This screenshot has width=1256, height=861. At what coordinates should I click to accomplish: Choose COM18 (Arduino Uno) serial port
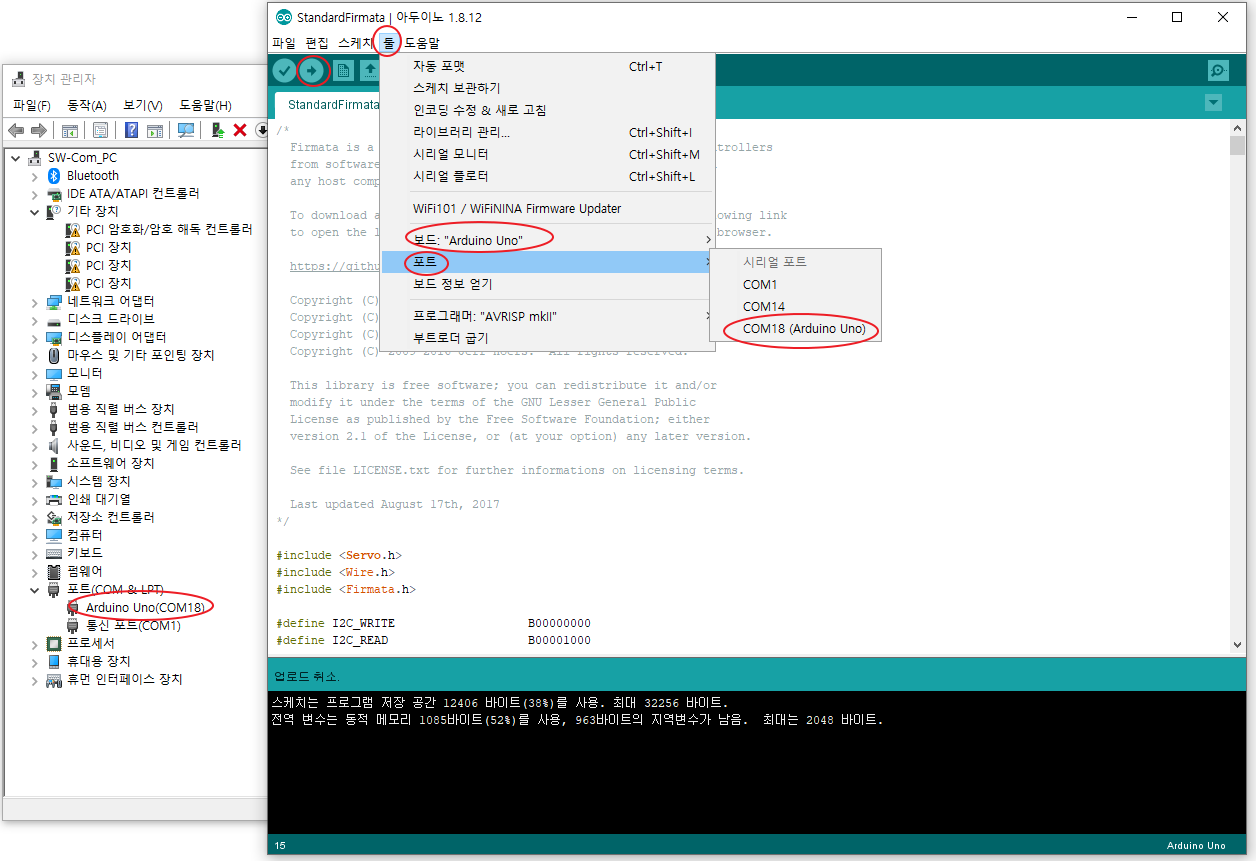coord(796,329)
